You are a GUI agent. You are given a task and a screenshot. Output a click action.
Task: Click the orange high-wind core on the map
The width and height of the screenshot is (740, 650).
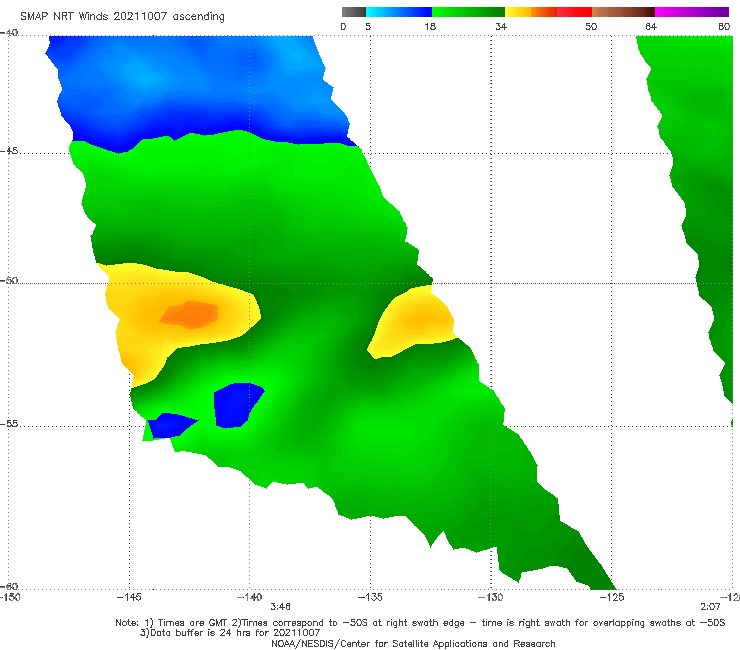pos(189,315)
